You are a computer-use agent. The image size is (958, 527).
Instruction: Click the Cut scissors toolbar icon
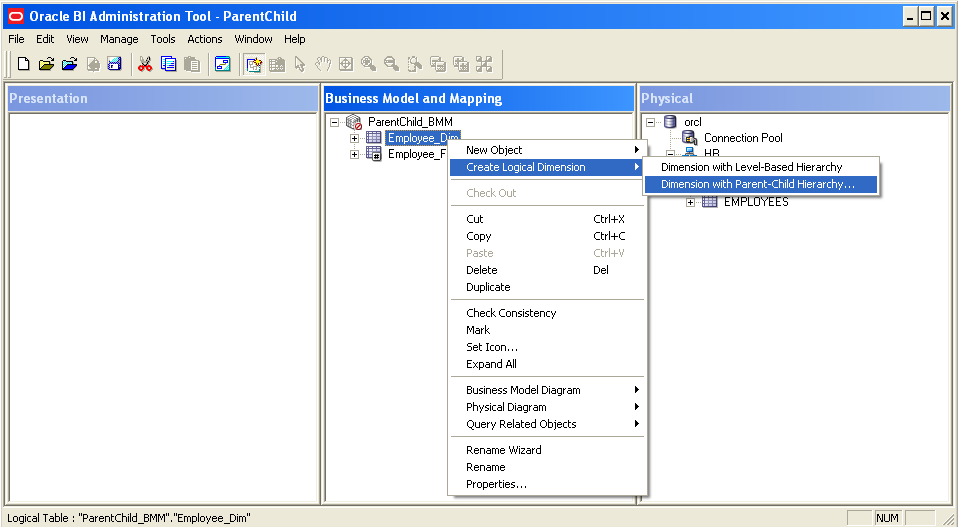(145, 64)
